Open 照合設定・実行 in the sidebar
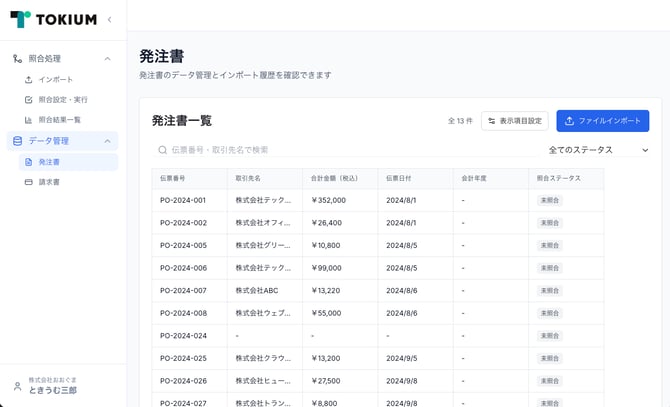This screenshot has height=407, width=670. 62,100
